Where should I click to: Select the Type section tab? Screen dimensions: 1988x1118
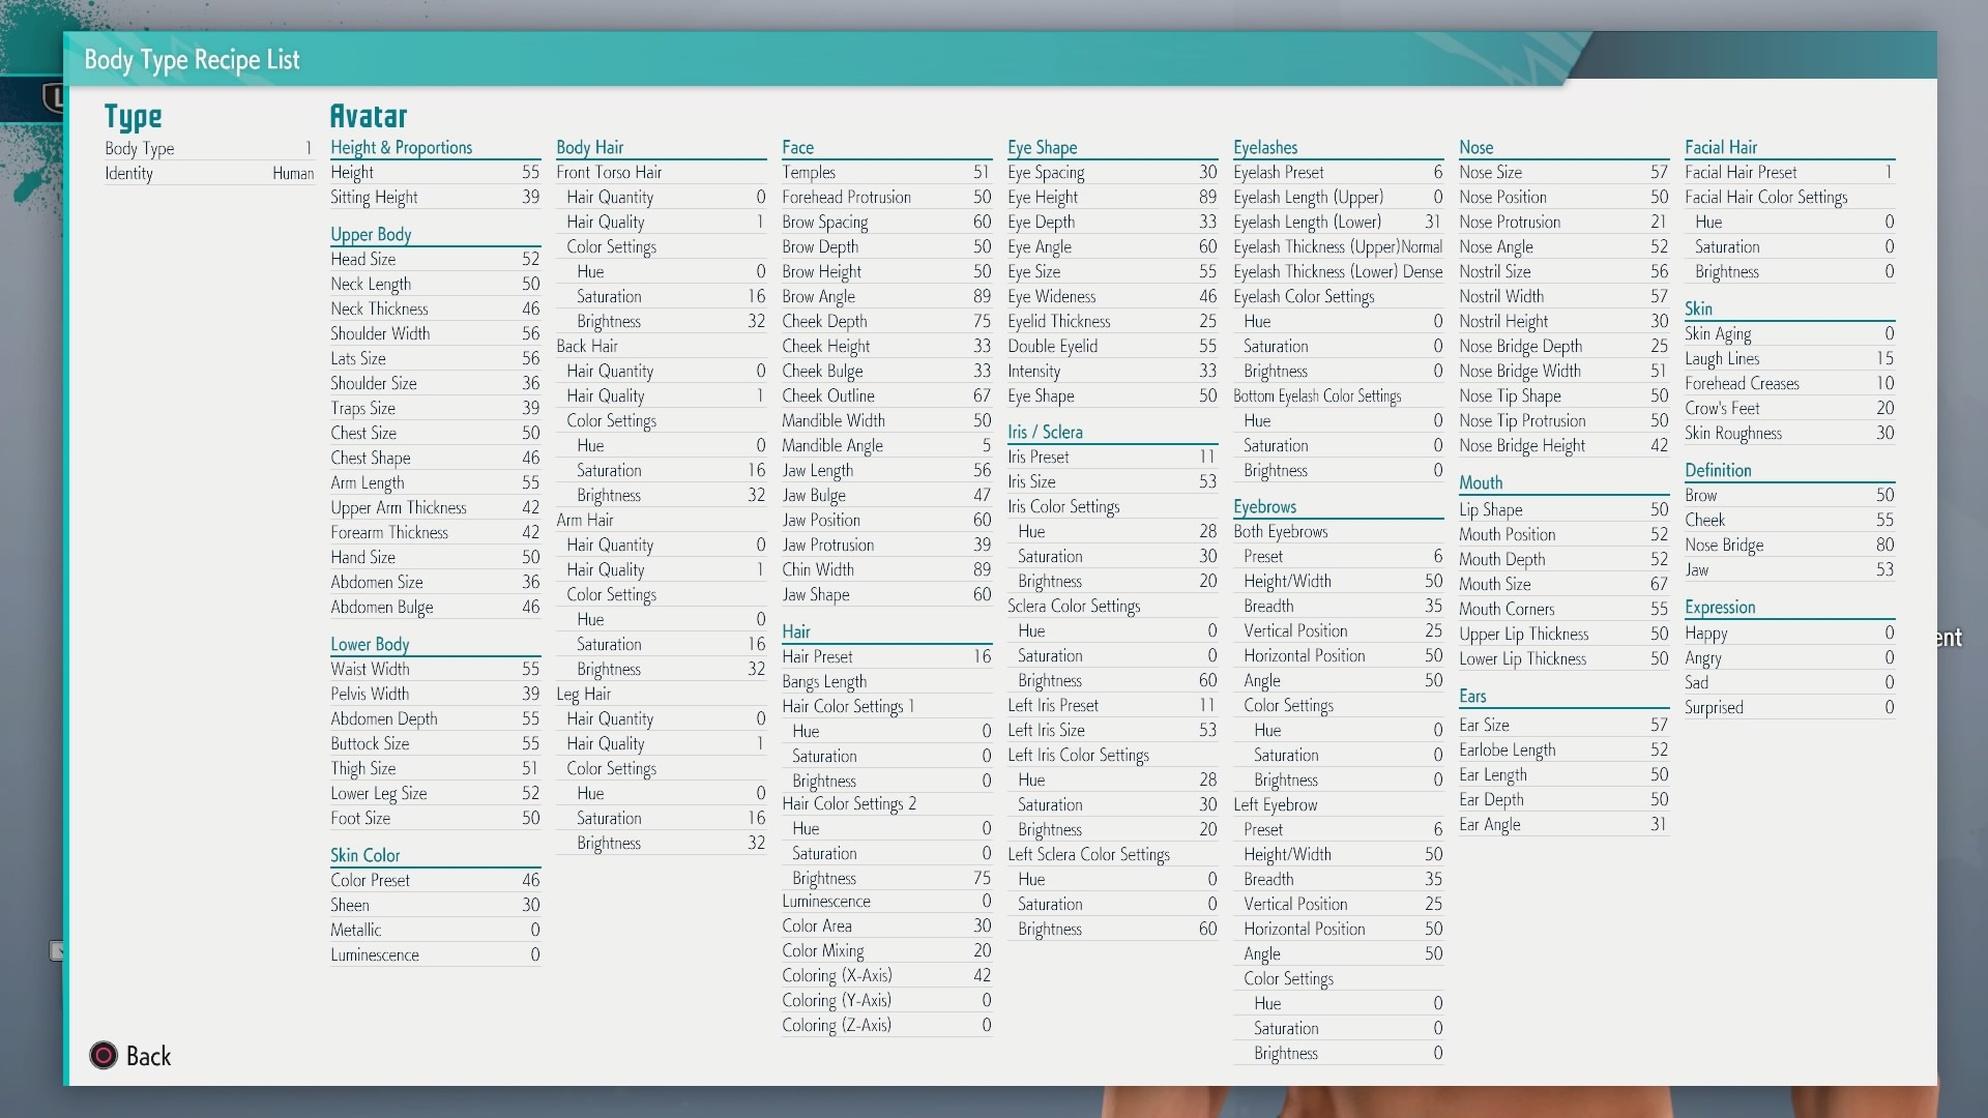tap(132, 116)
